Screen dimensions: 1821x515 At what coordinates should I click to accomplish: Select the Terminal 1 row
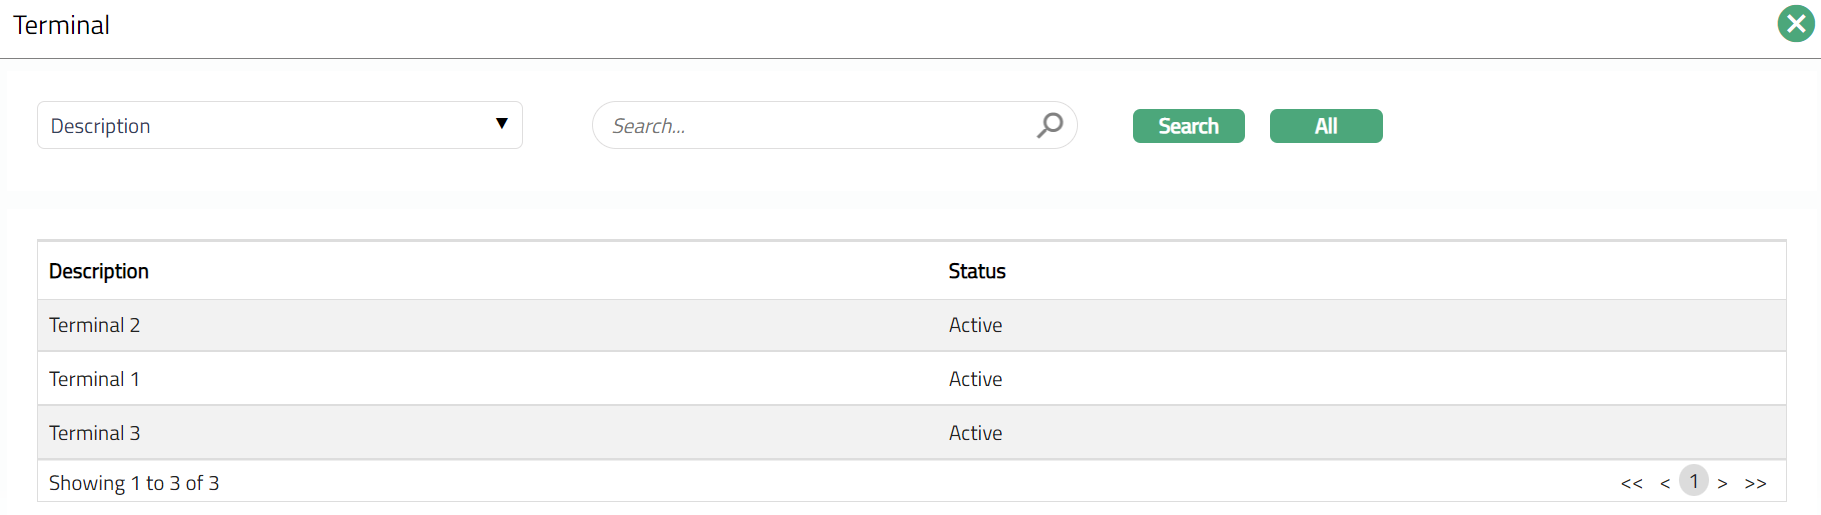(95, 379)
